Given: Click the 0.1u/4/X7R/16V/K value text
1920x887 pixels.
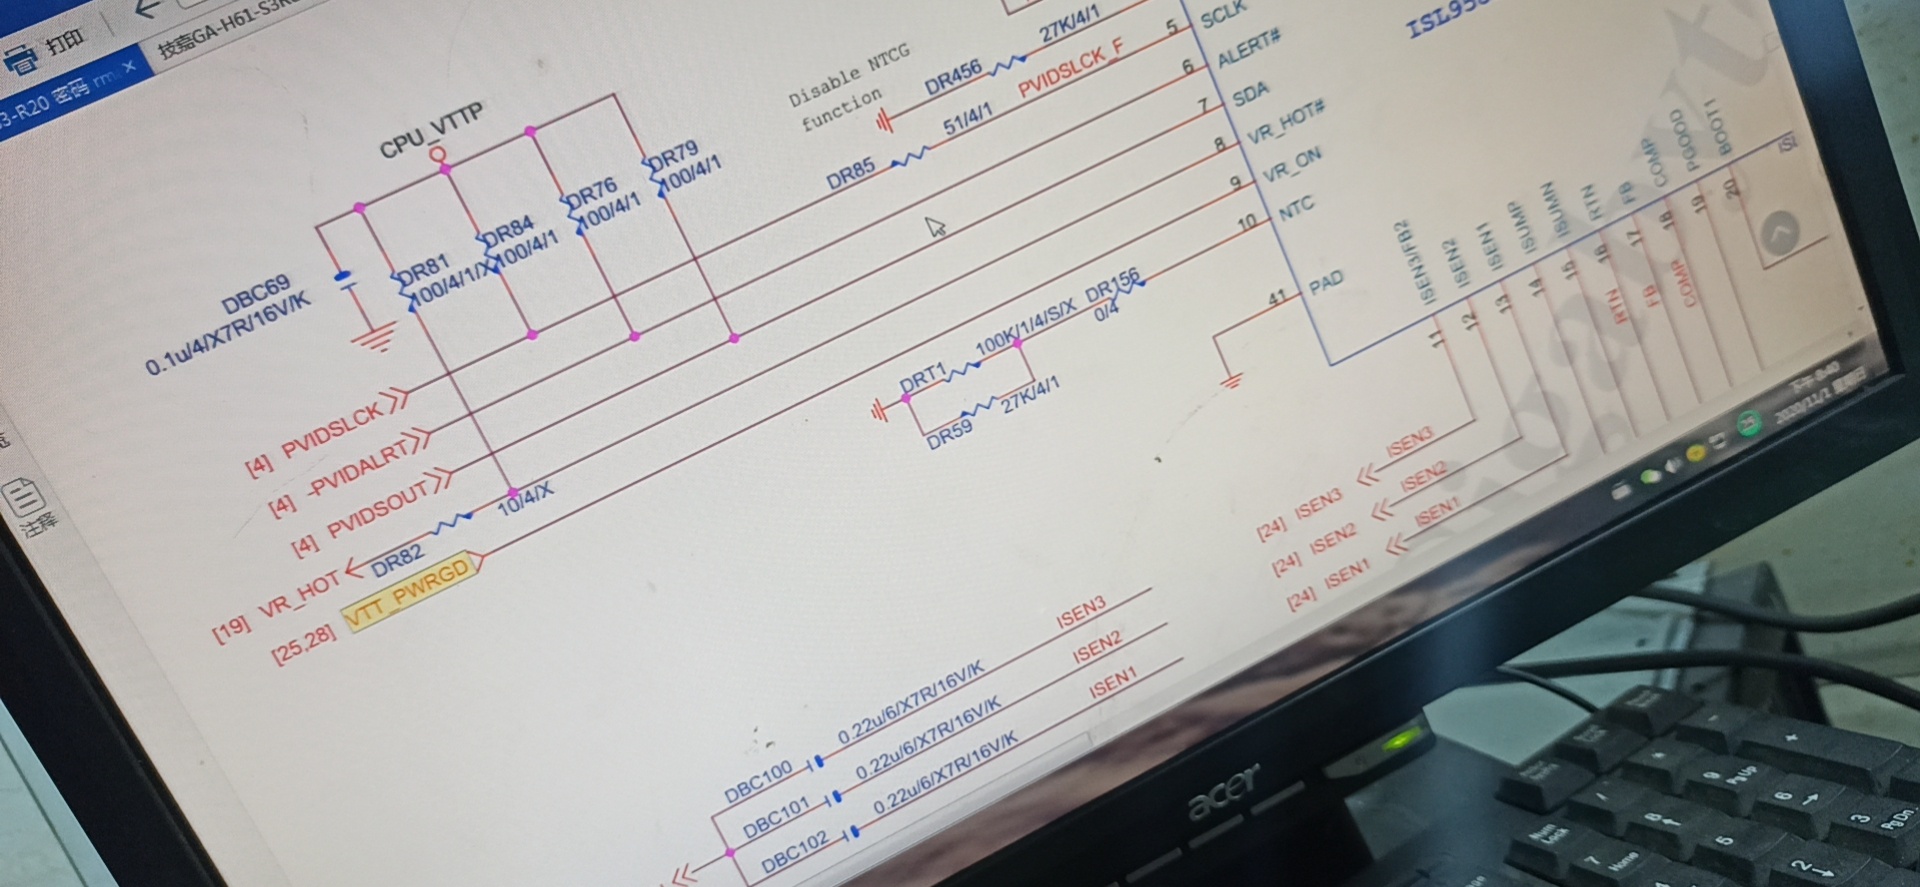Looking at the screenshot, I should coord(228,334).
